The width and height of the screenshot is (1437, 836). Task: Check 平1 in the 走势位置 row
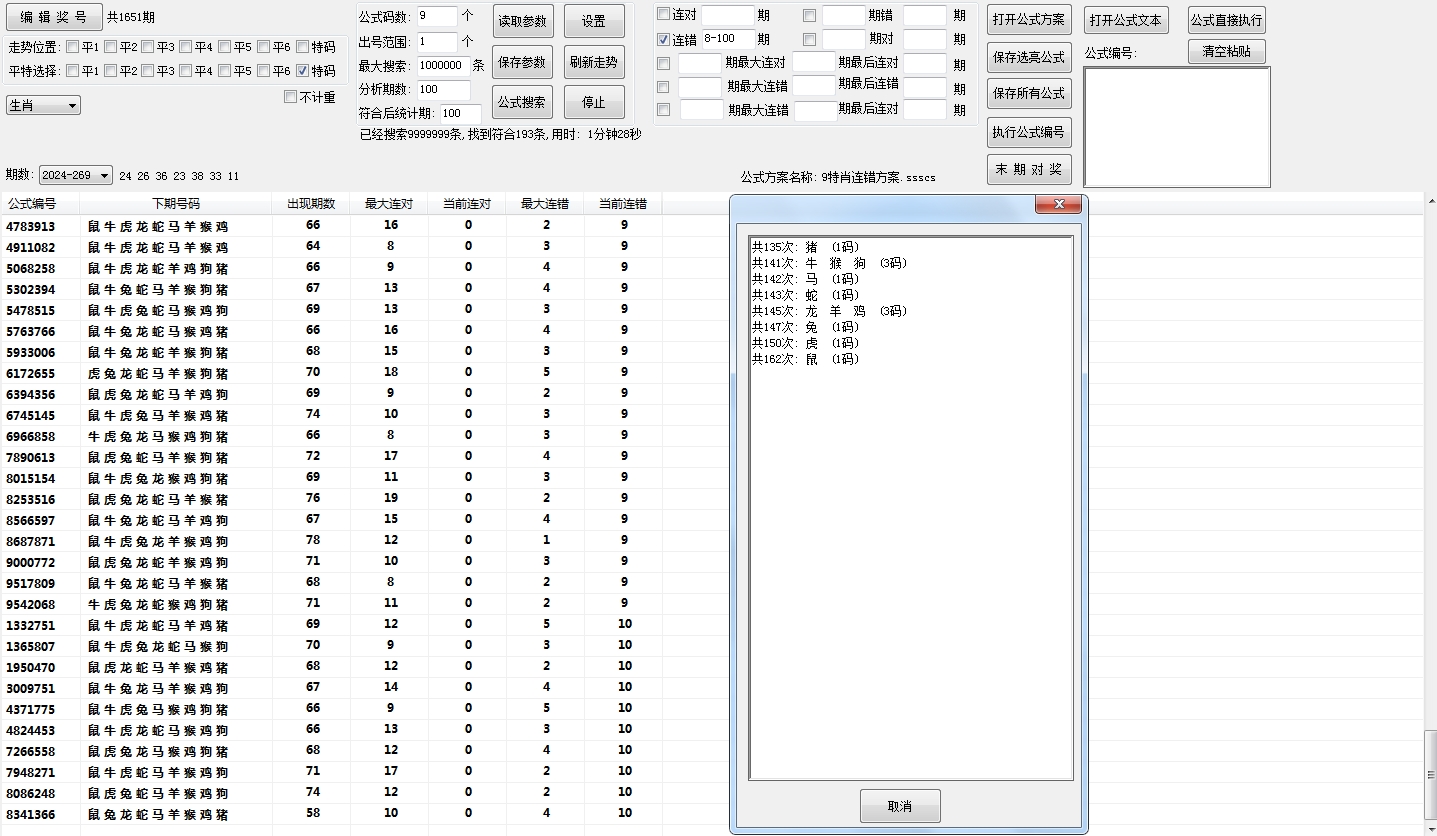(71, 45)
